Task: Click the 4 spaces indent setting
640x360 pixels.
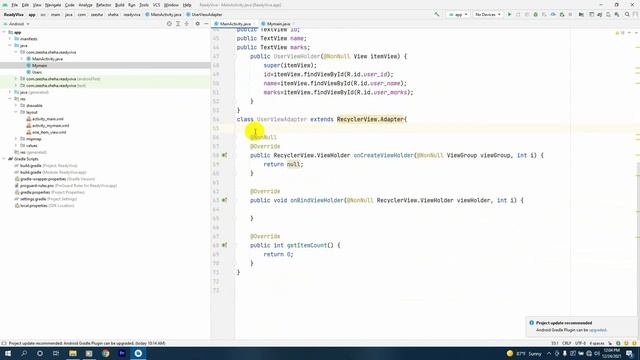Action: click(x=597, y=343)
